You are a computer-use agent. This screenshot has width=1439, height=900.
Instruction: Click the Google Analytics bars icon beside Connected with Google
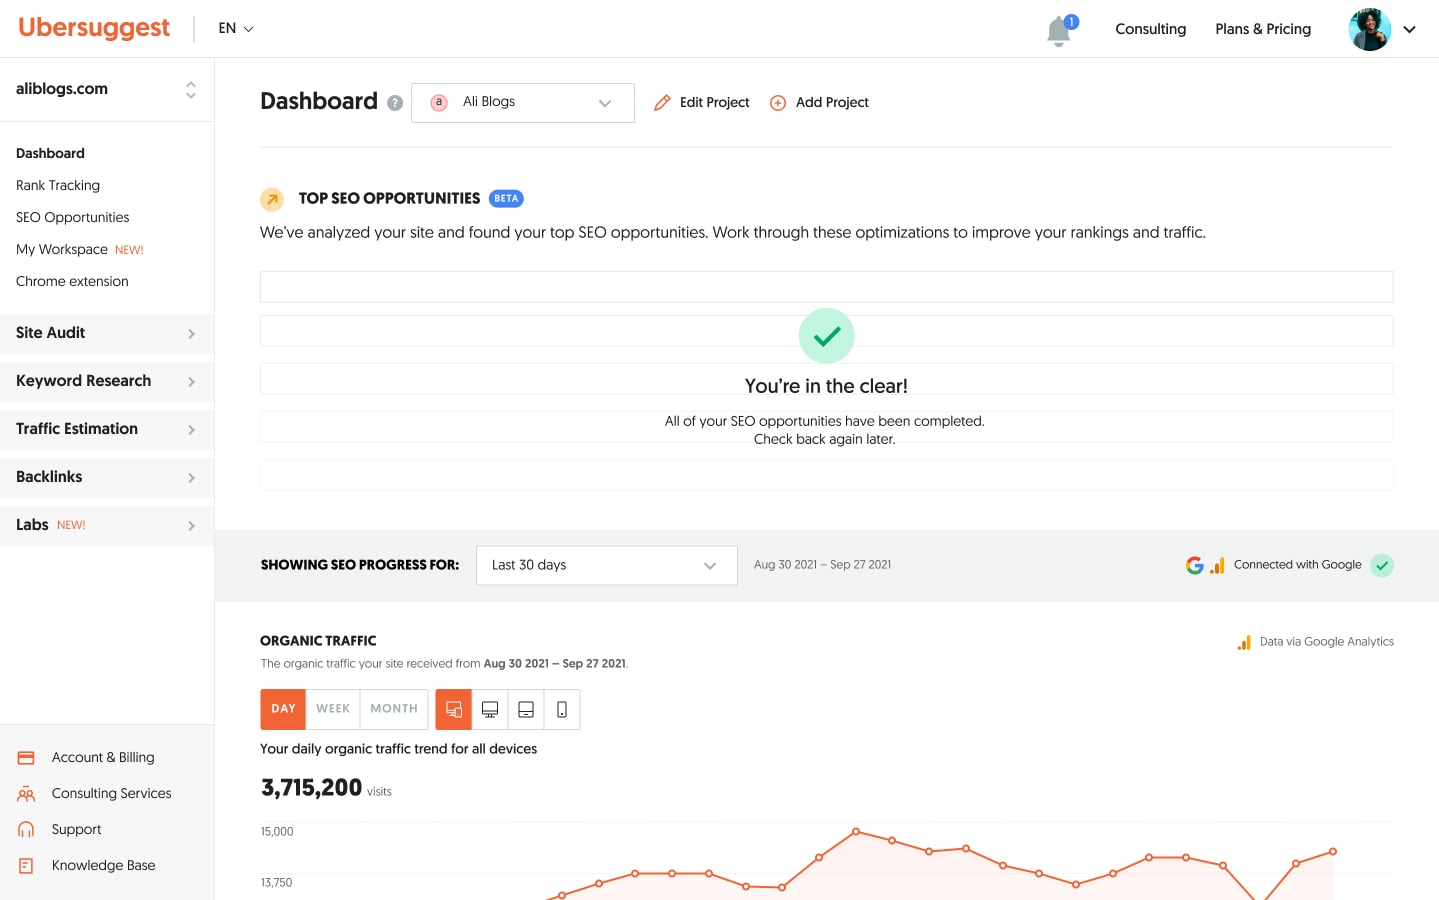(1217, 566)
